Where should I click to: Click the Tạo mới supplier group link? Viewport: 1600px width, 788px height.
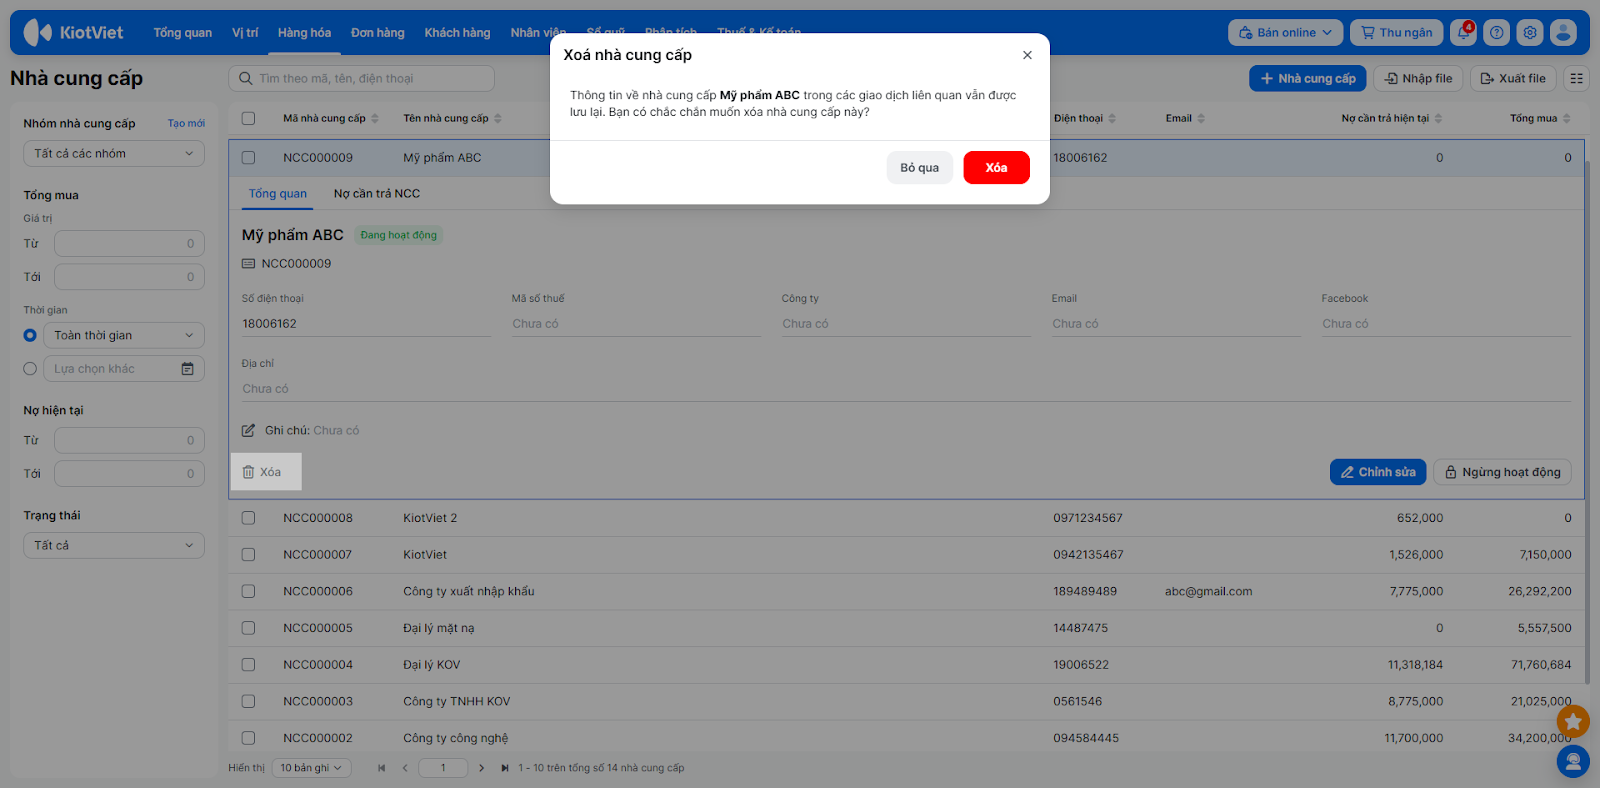[186, 124]
